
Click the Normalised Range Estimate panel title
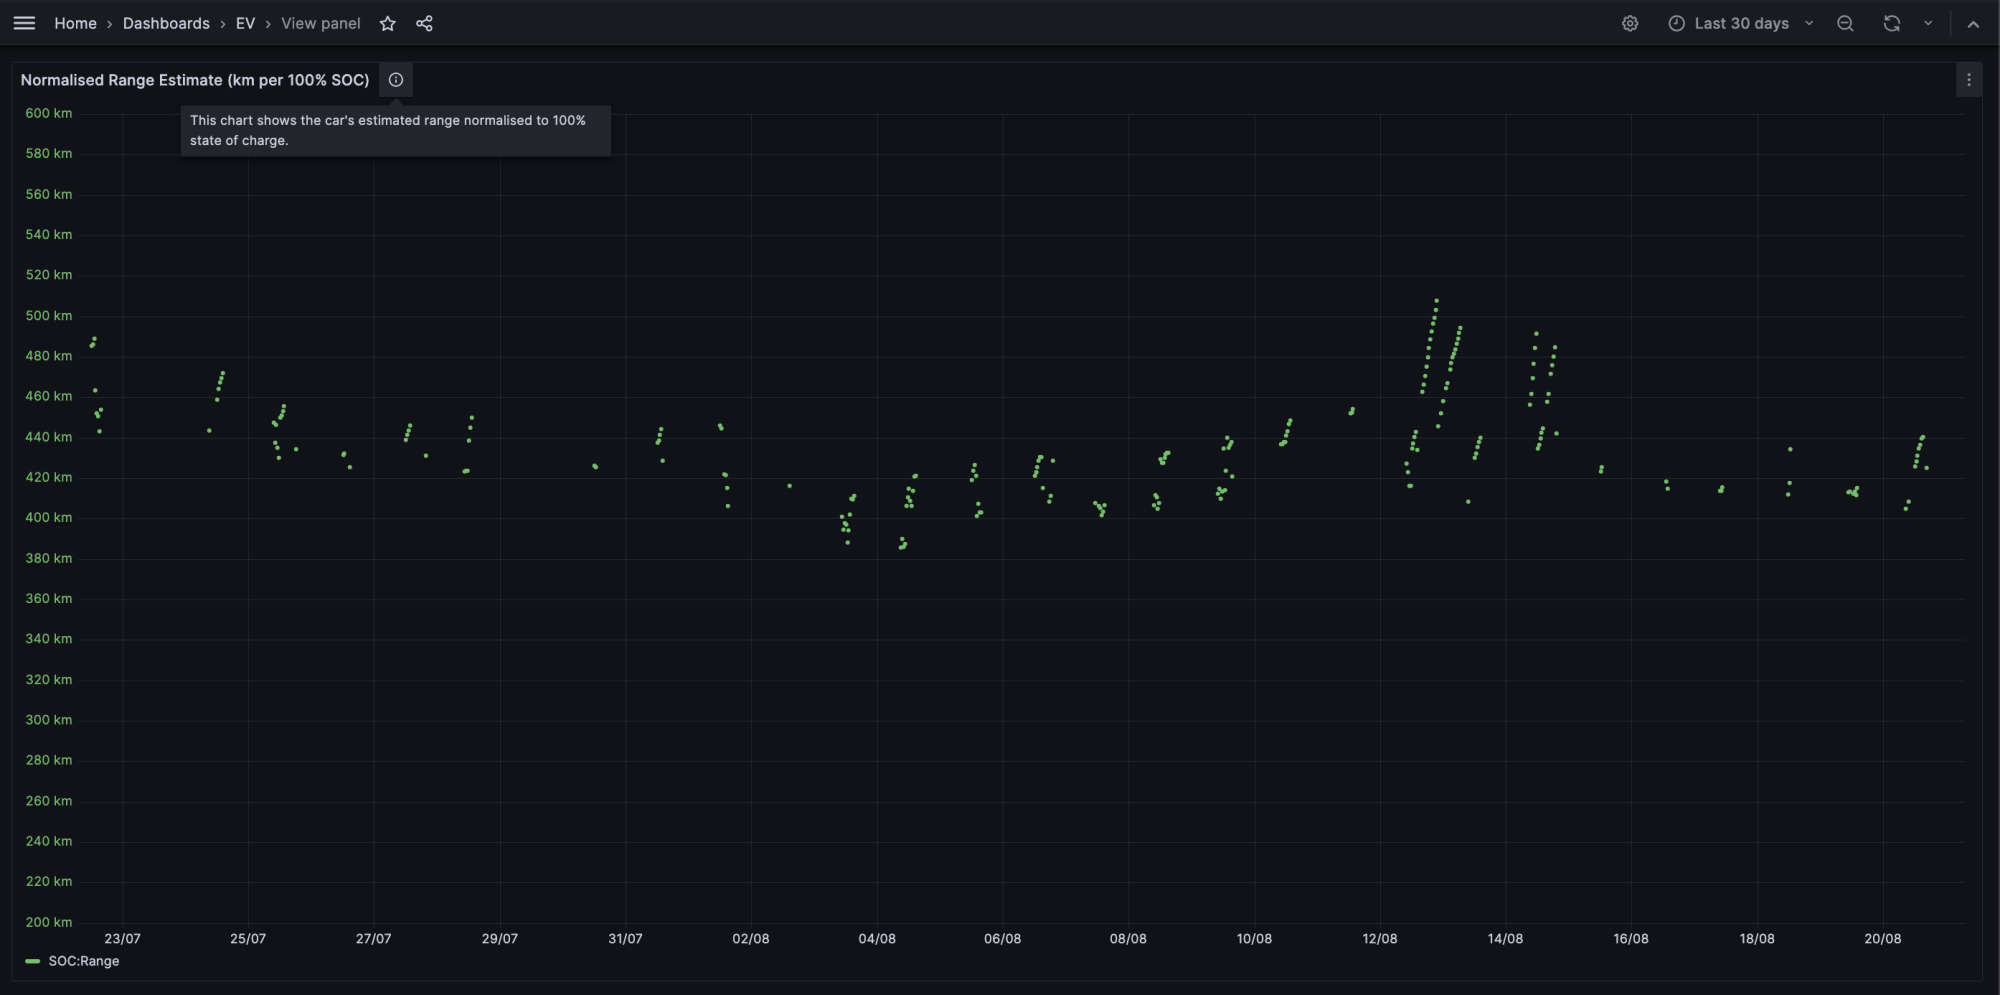(x=195, y=80)
